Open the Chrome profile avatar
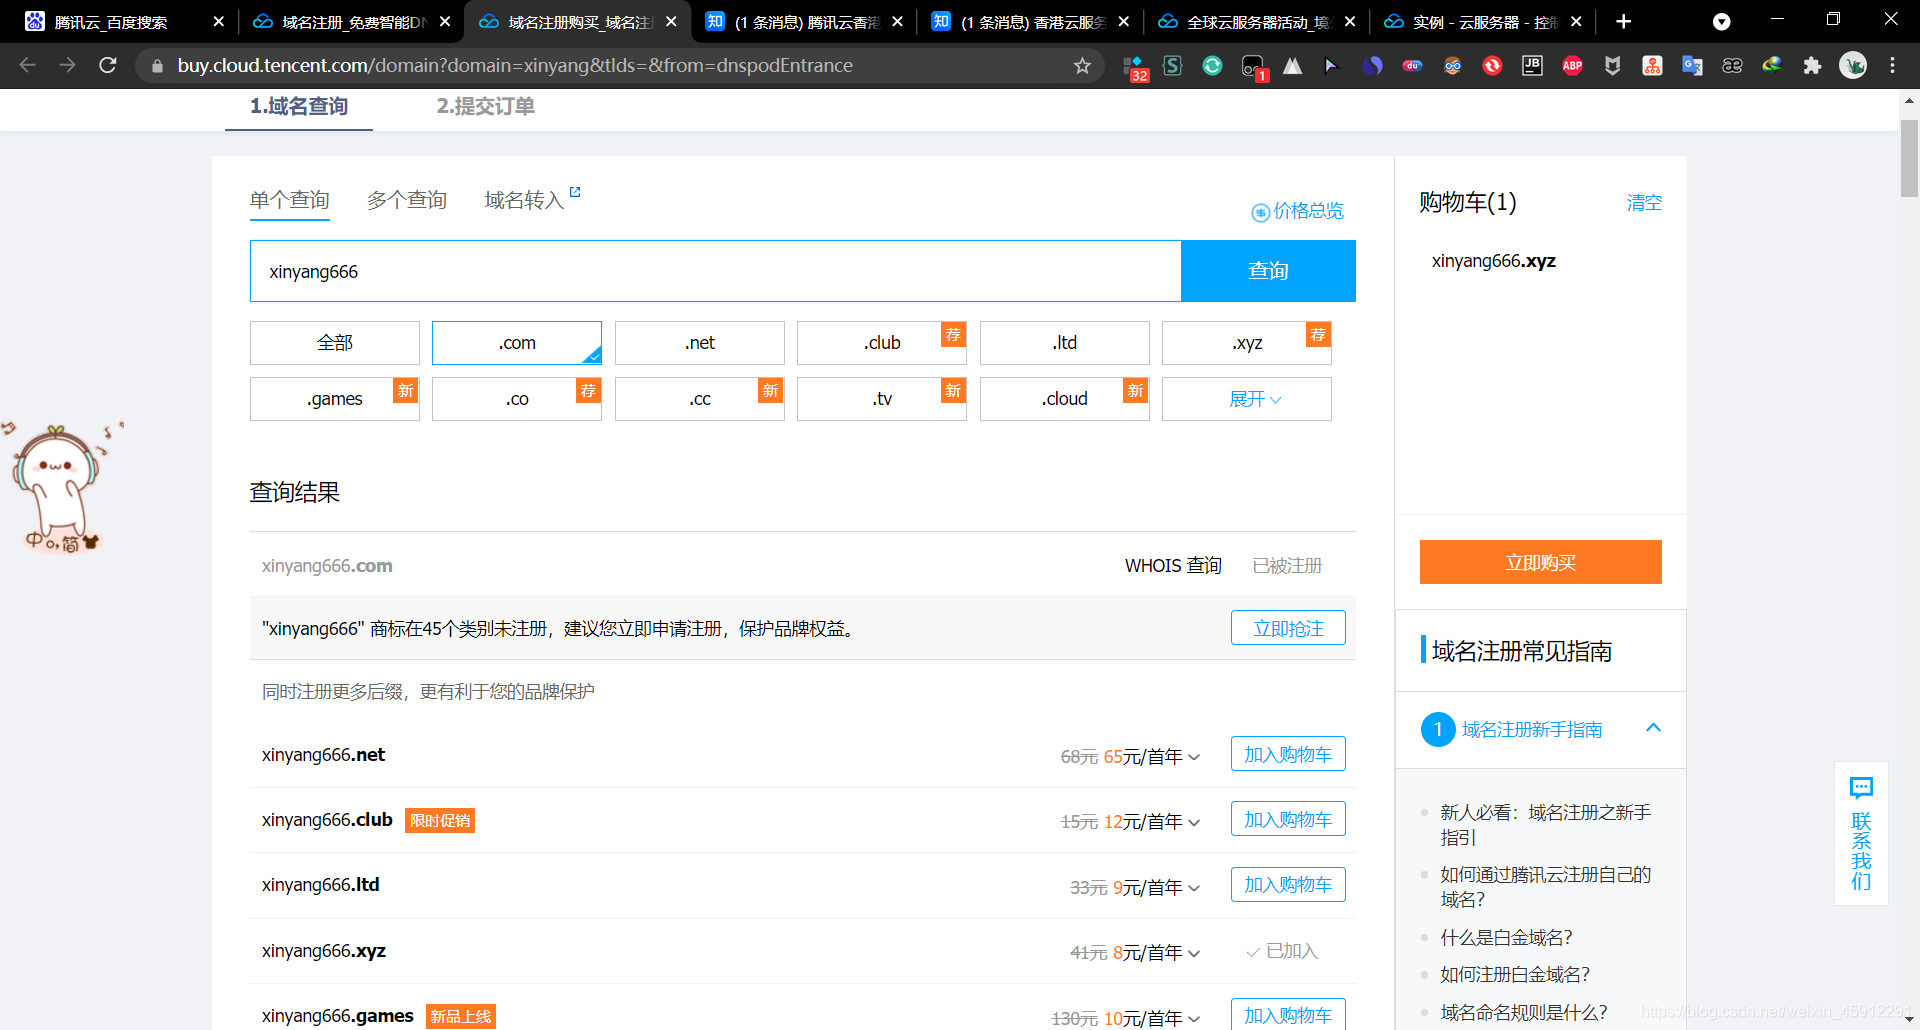The image size is (1920, 1030). click(1853, 65)
